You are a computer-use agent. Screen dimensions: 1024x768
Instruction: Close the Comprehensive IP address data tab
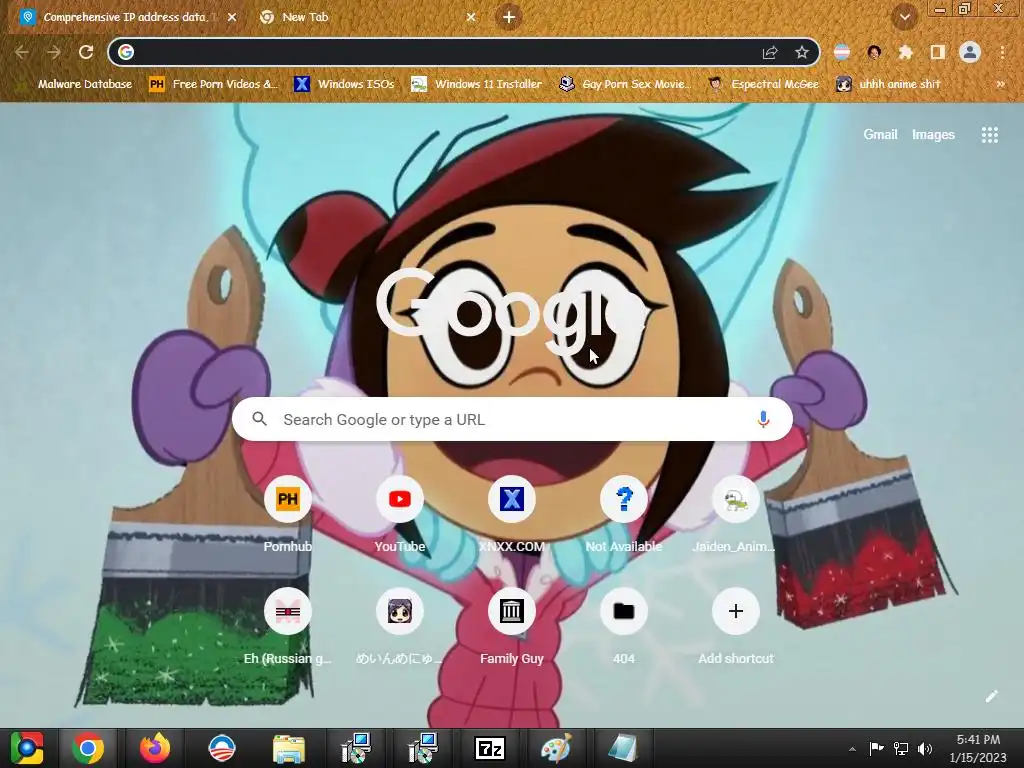point(232,18)
